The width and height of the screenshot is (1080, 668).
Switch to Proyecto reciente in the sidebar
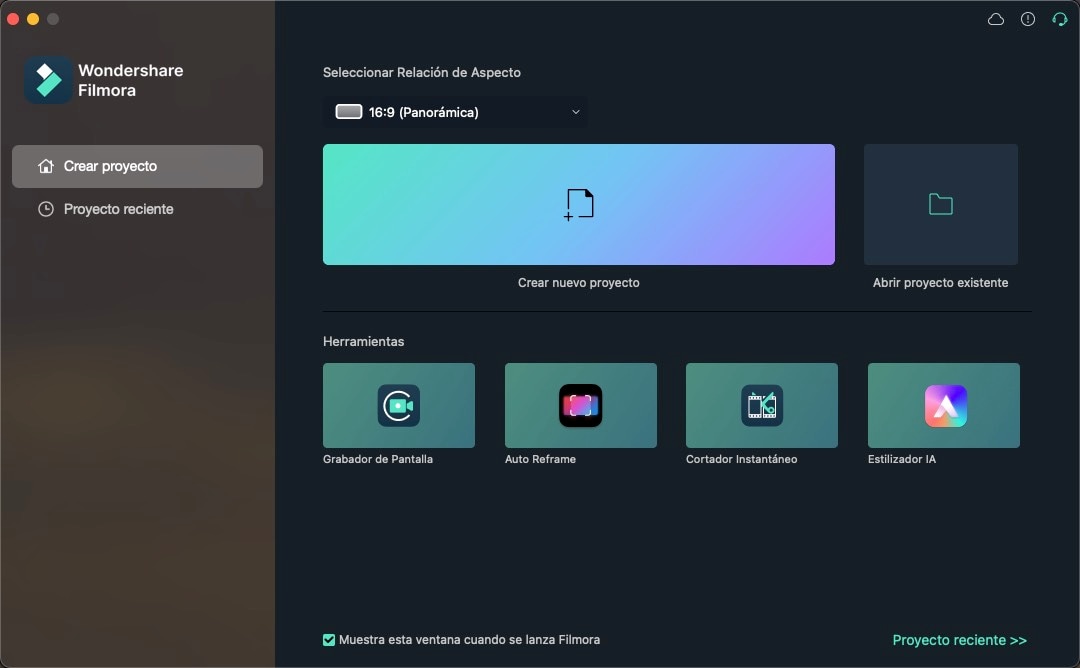(x=138, y=209)
